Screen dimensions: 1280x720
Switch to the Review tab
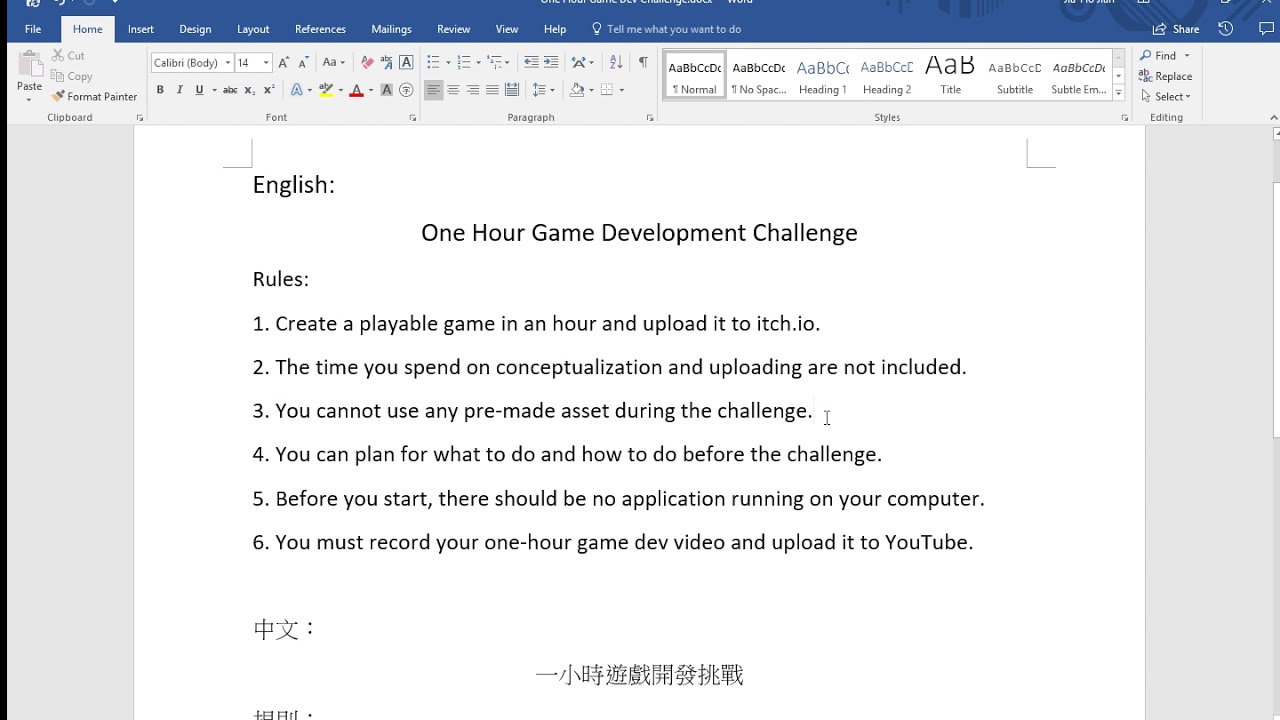click(454, 29)
